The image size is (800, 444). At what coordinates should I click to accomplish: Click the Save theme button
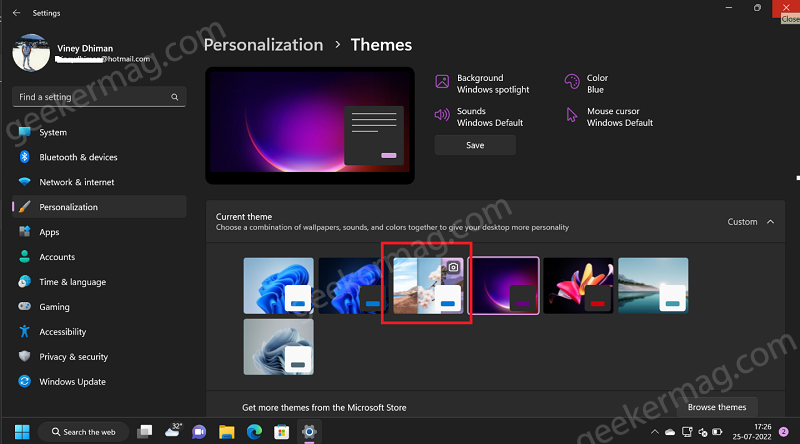pyautogui.click(x=475, y=145)
